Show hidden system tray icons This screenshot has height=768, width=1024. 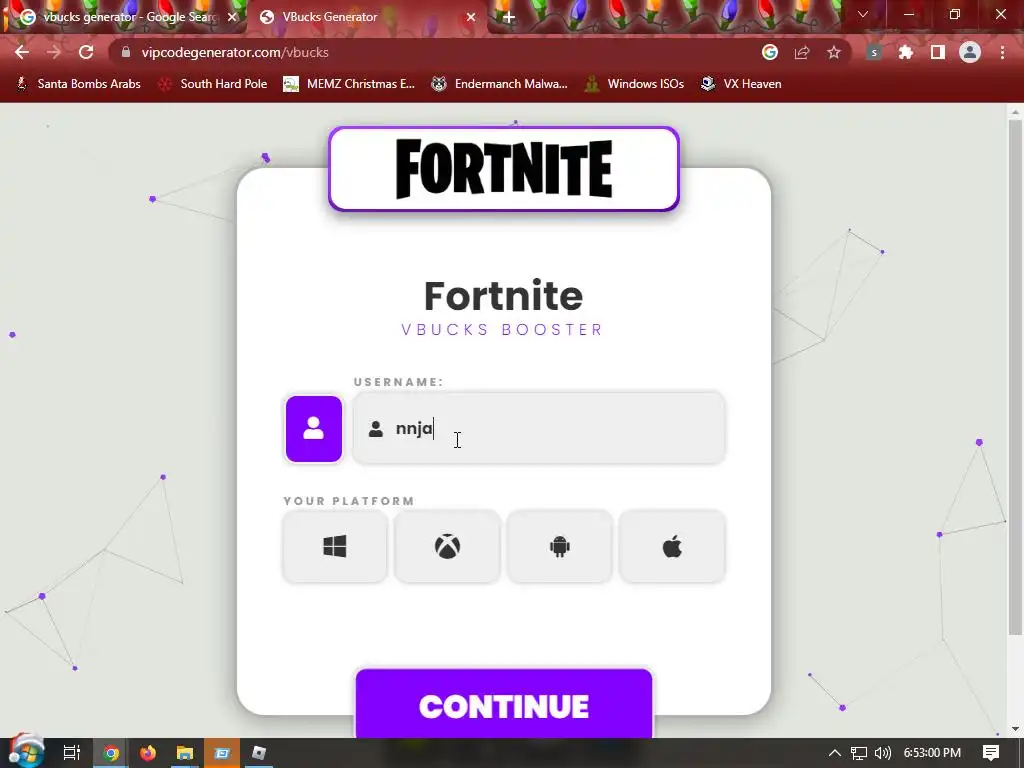[835, 753]
